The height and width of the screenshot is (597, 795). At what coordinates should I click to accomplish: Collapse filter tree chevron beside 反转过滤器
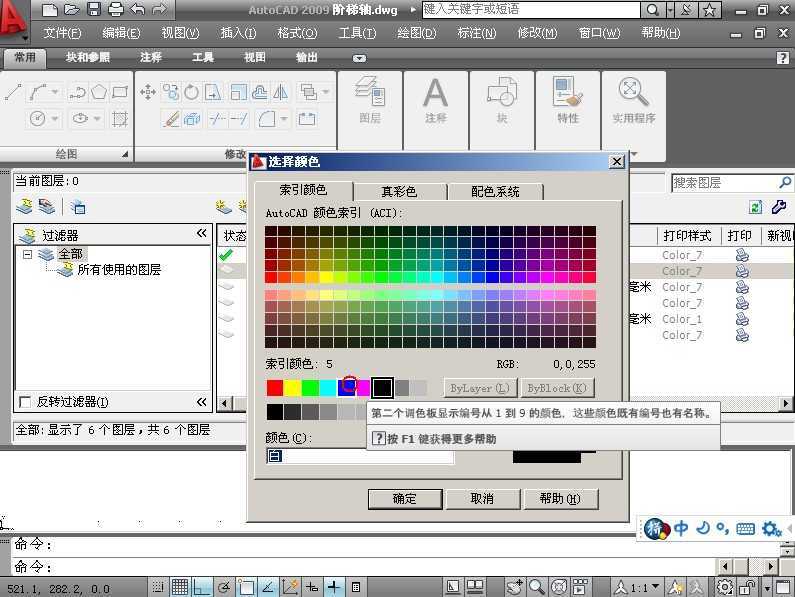pos(202,402)
